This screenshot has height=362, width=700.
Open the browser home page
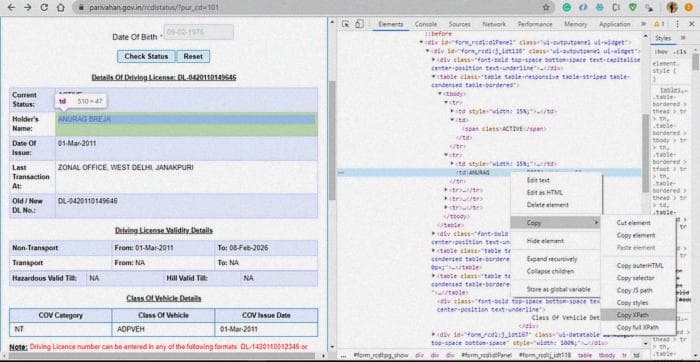tap(61, 8)
